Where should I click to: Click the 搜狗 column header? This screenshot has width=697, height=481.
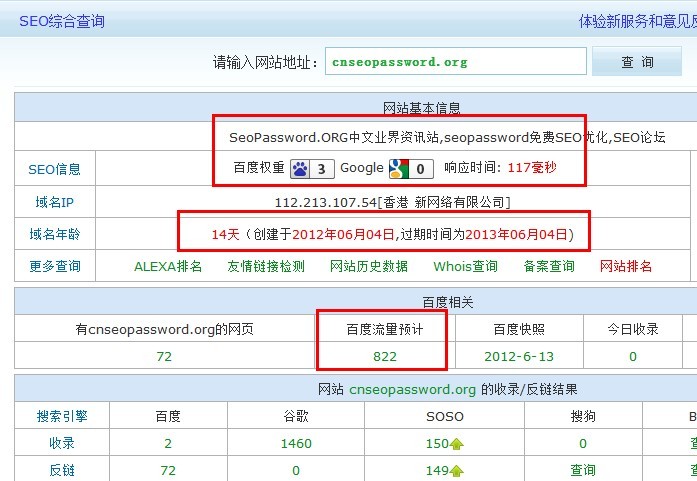click(583, 417)
